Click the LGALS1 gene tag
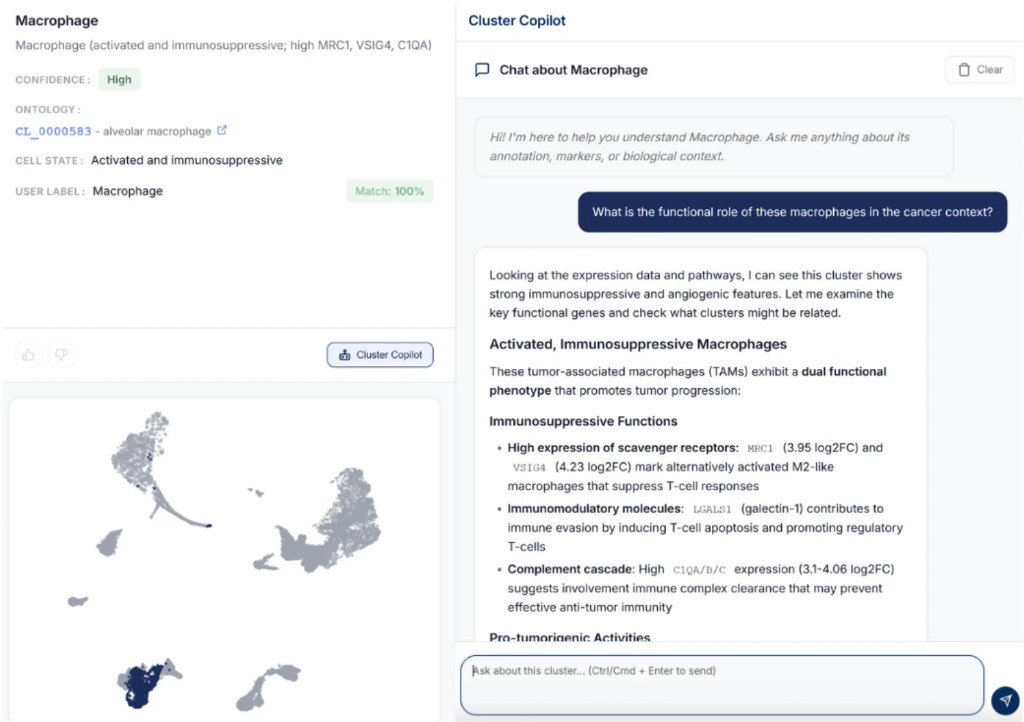Viewport: 1024px width, 722px height. coord(711,509)
